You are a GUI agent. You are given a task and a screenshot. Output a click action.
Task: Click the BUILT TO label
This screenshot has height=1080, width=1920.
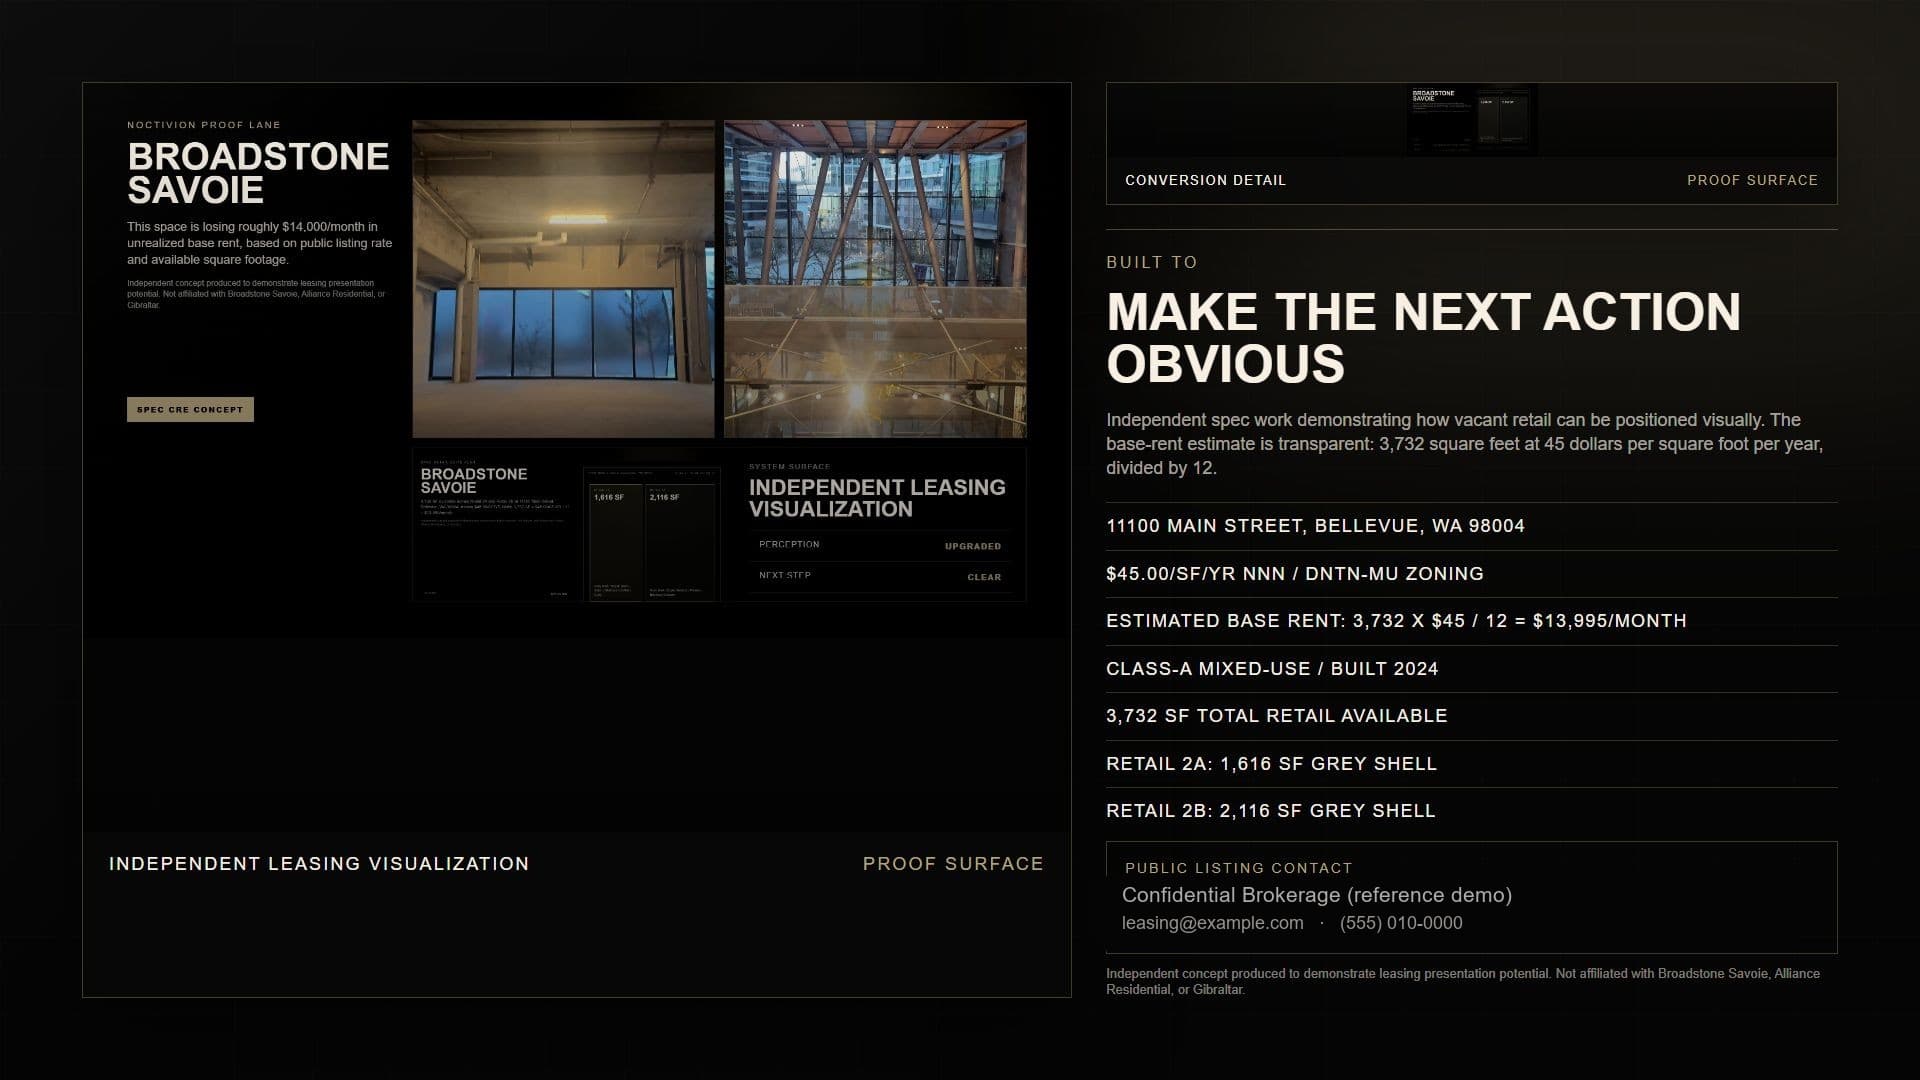coord(1152,262)
